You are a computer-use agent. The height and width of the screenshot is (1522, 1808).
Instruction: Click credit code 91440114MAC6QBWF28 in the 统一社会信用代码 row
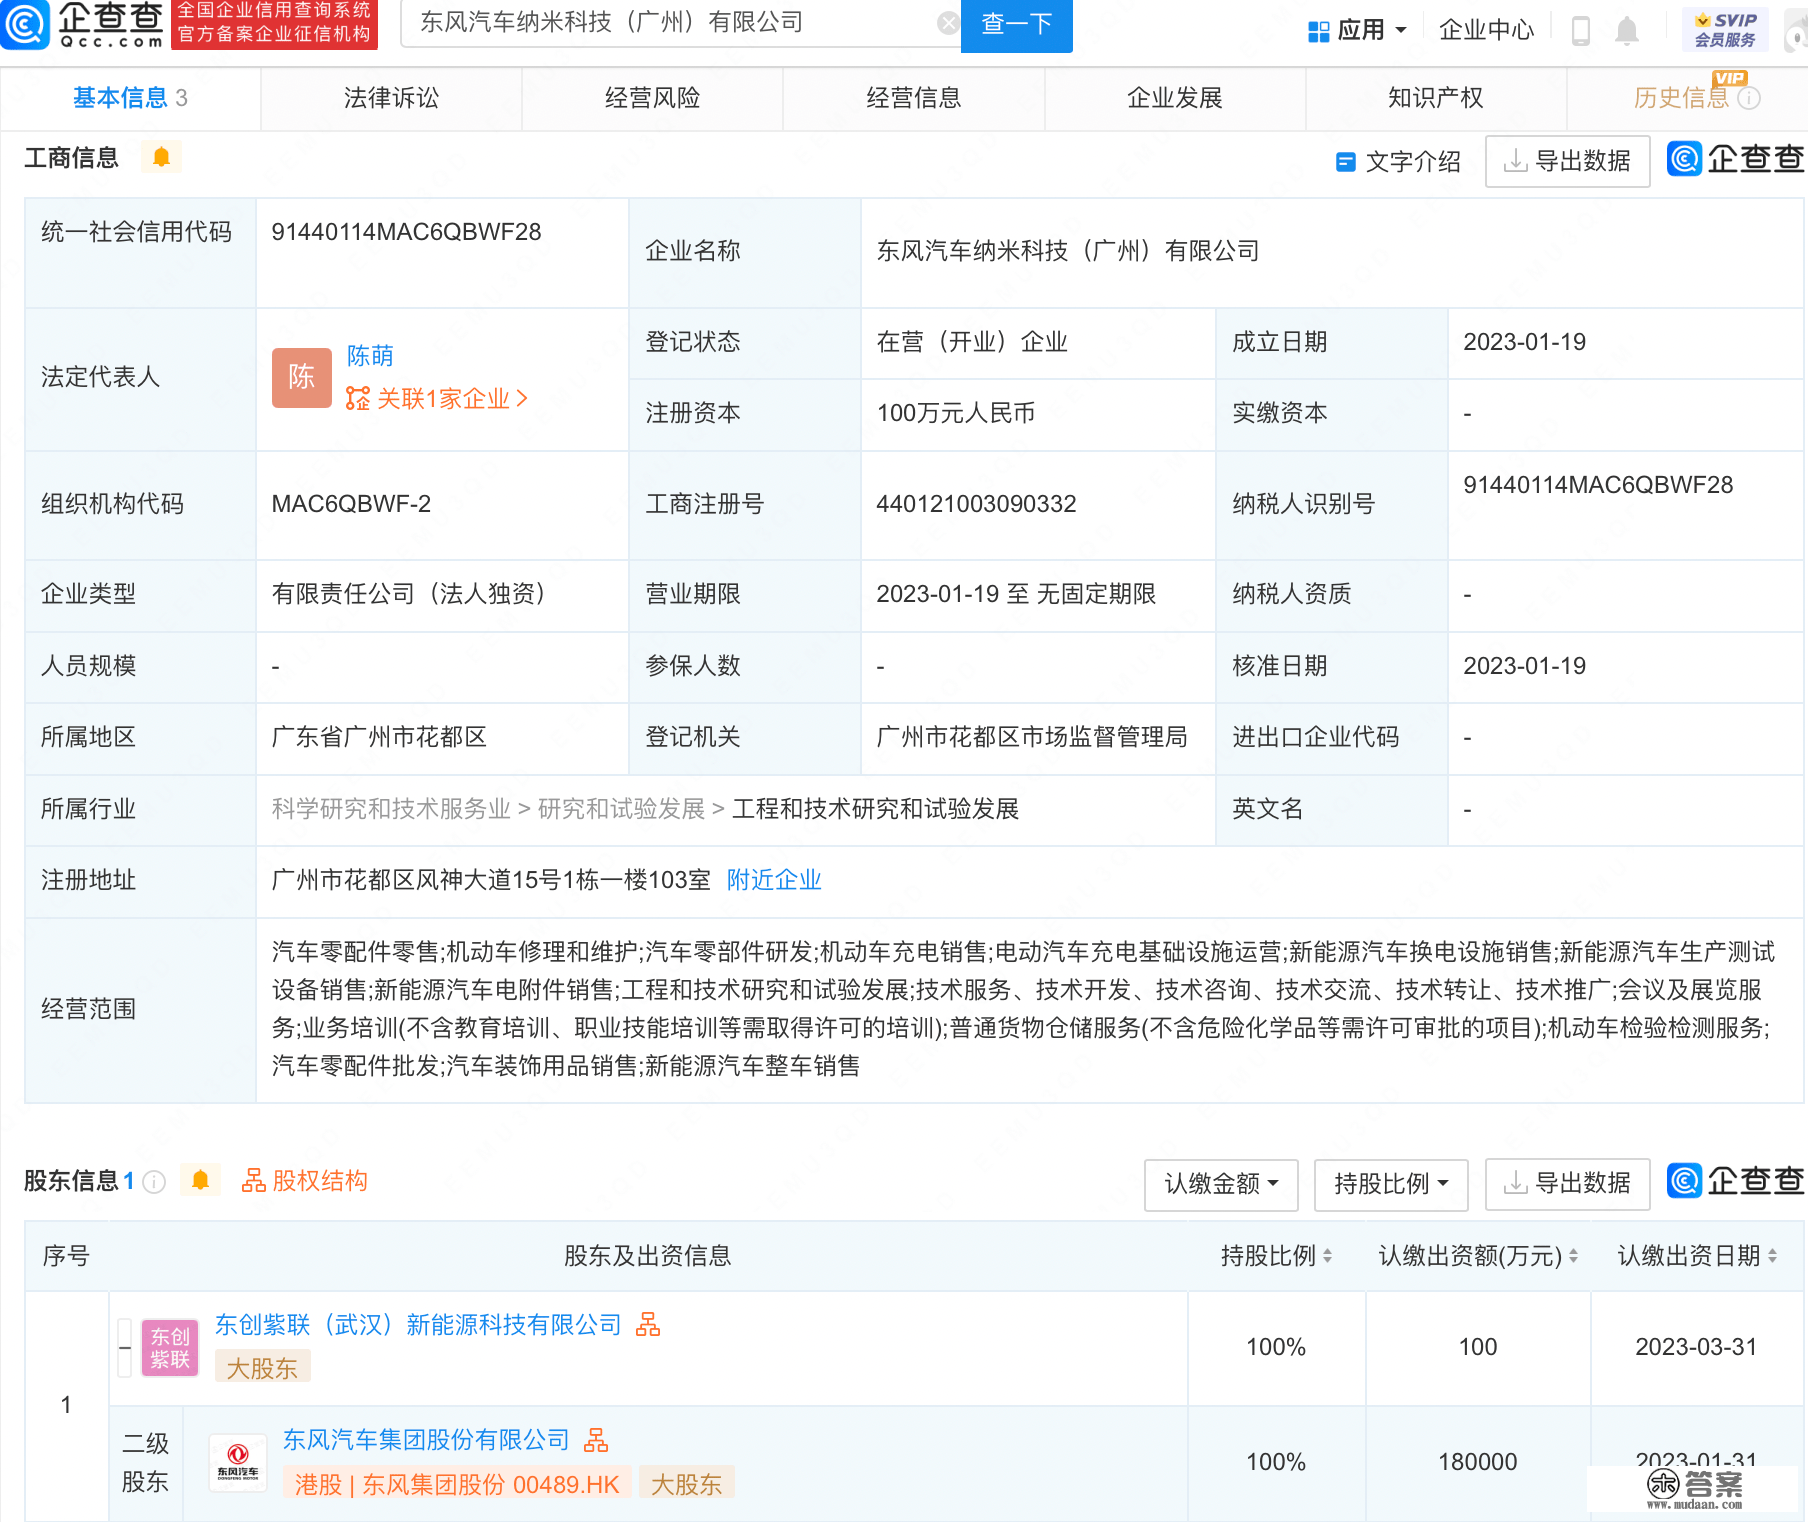coord(406,232)
